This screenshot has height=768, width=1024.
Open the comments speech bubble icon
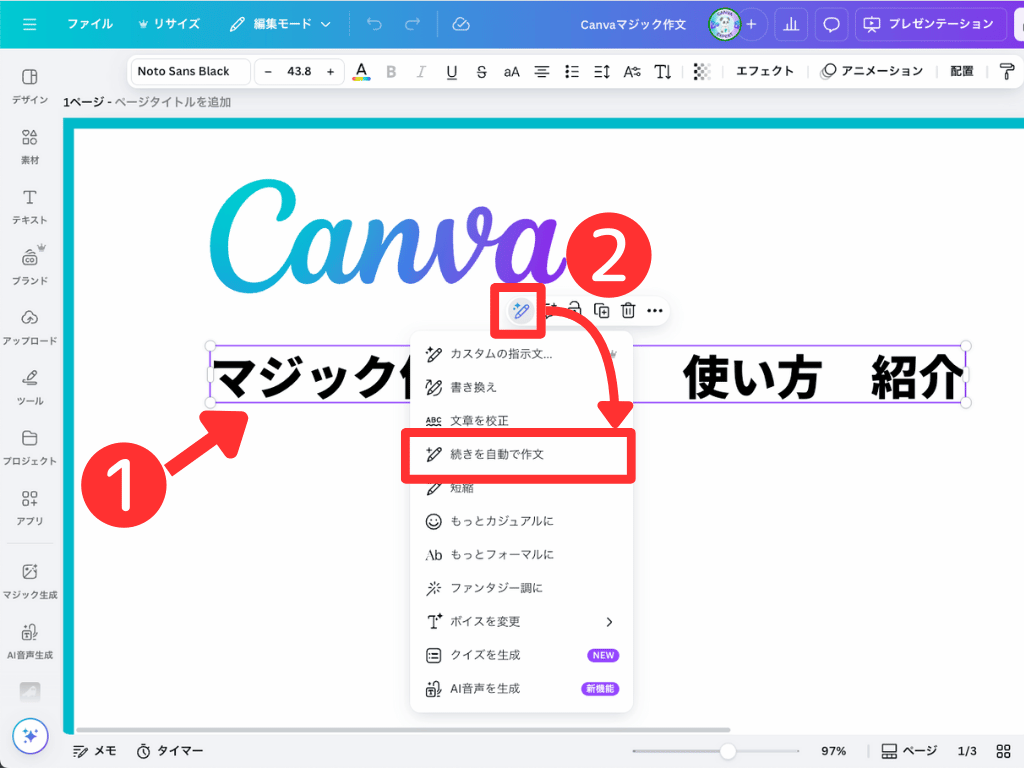coord(831,24)
